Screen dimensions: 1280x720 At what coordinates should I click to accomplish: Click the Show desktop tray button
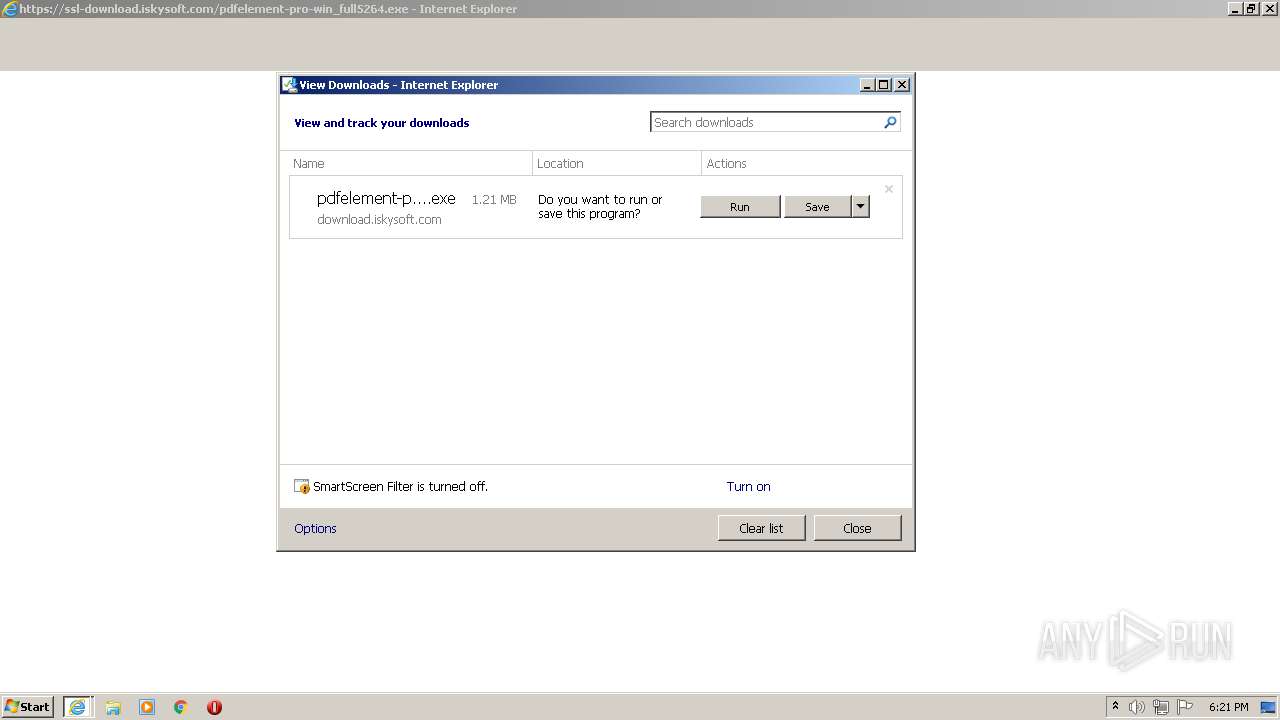(x=1269, y=707)
